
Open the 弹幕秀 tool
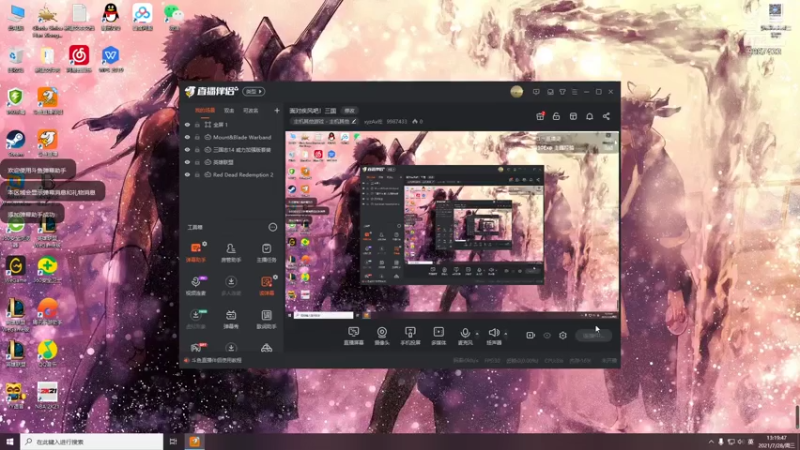pyautogui.click(x=231, y=319)
